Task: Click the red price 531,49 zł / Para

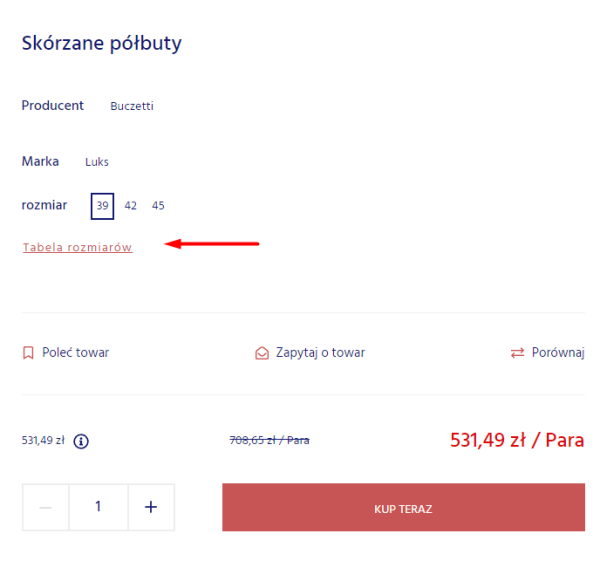Action: tap(517, 440)
